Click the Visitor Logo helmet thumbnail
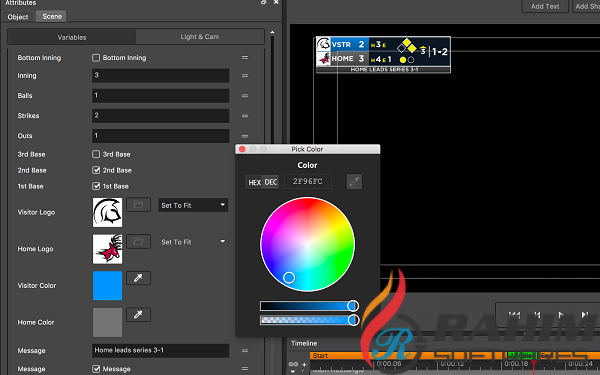The image size is (600, 375). coord(108,212)
